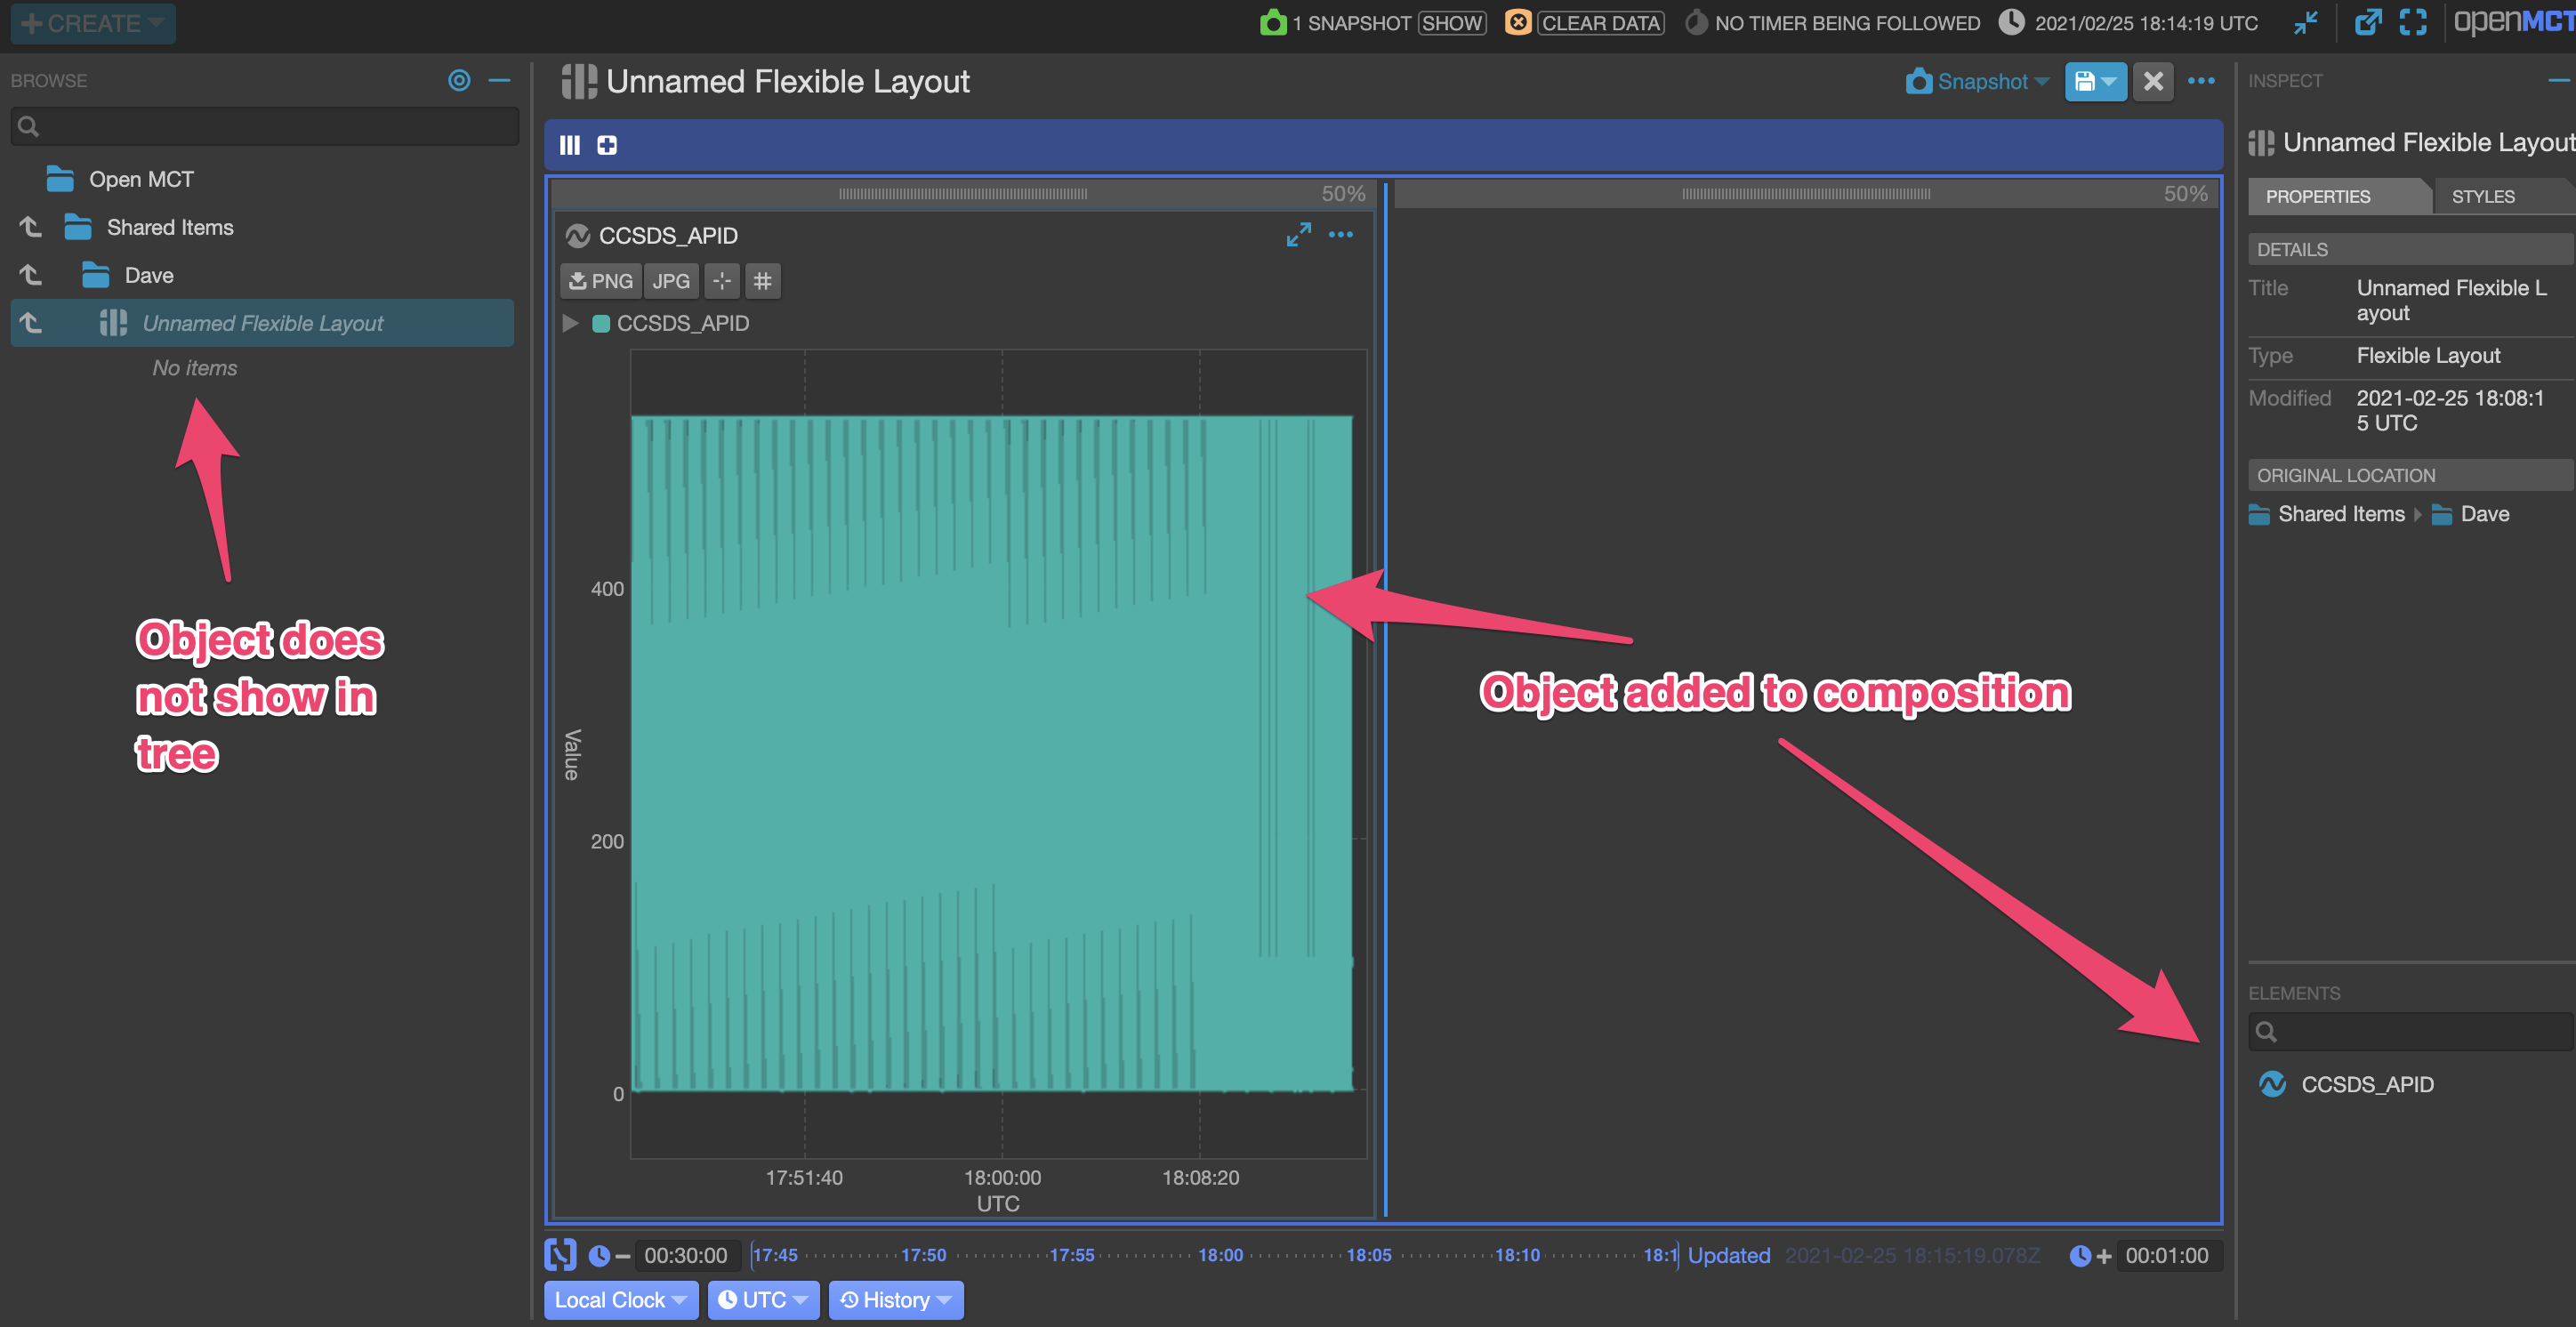Cancel editing with the X button
2576x1327 pixels.
(x=2153, y=82)
